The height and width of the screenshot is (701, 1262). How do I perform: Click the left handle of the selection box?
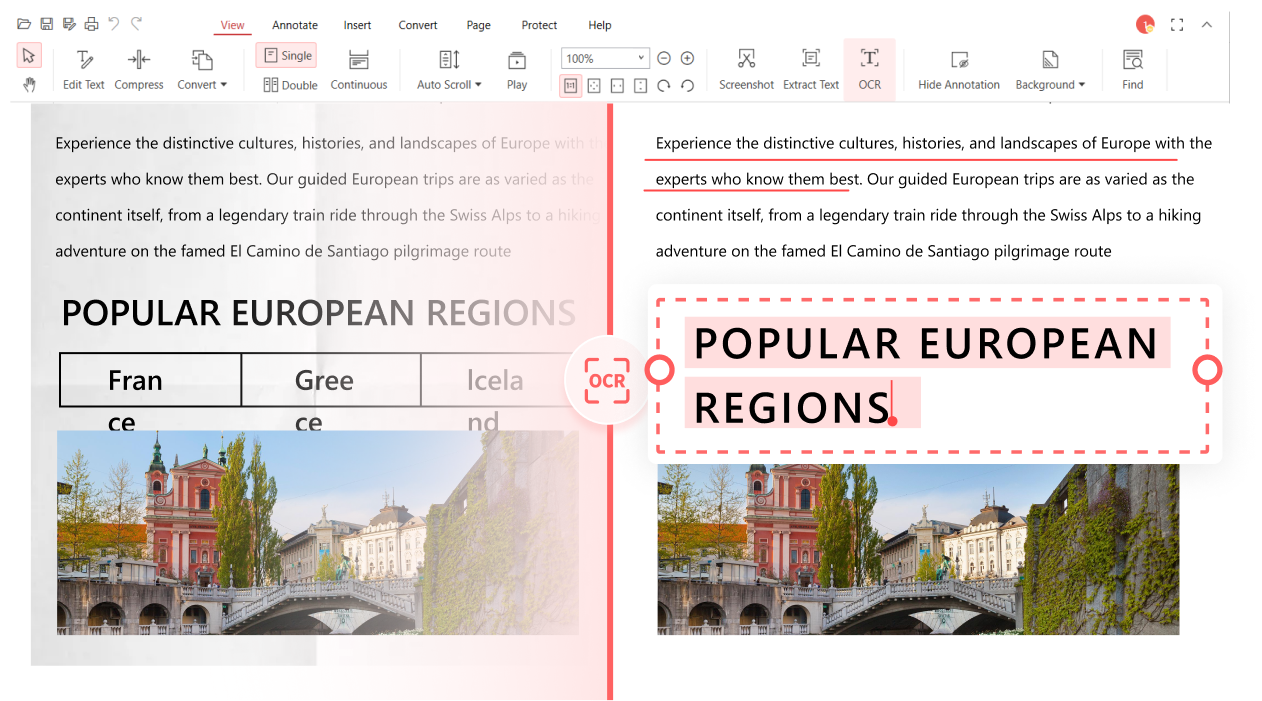(x=659, y=371)
